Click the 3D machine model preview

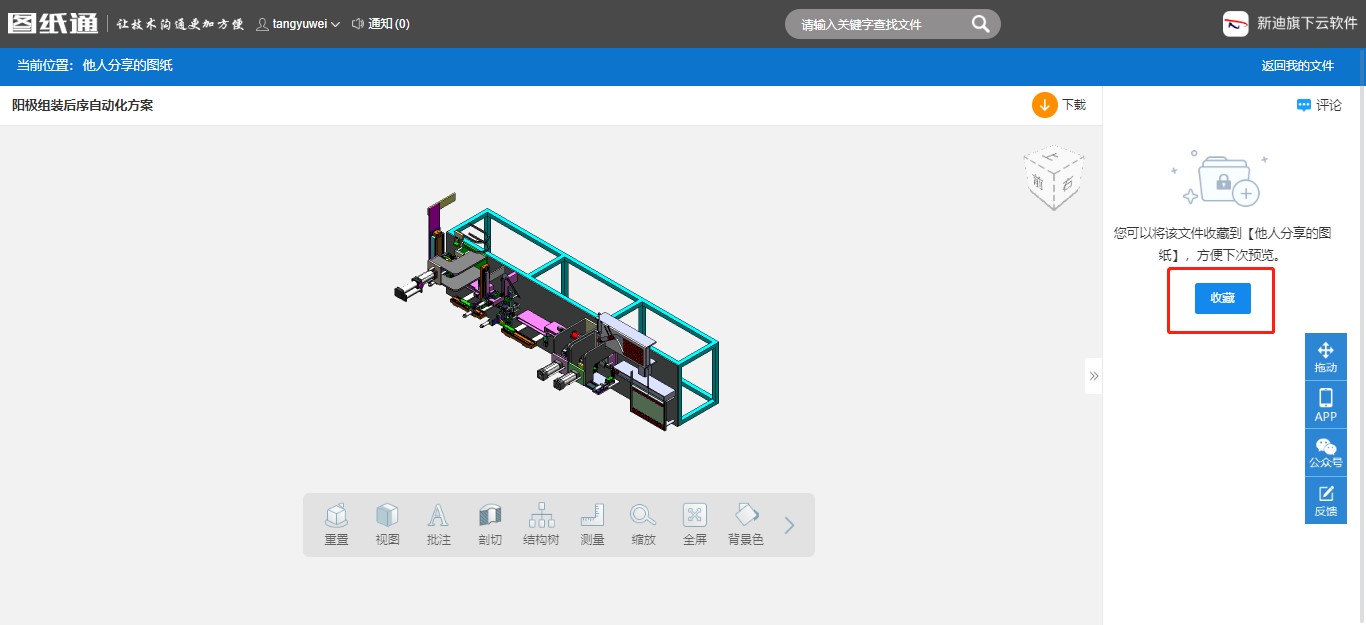[556, 313]
